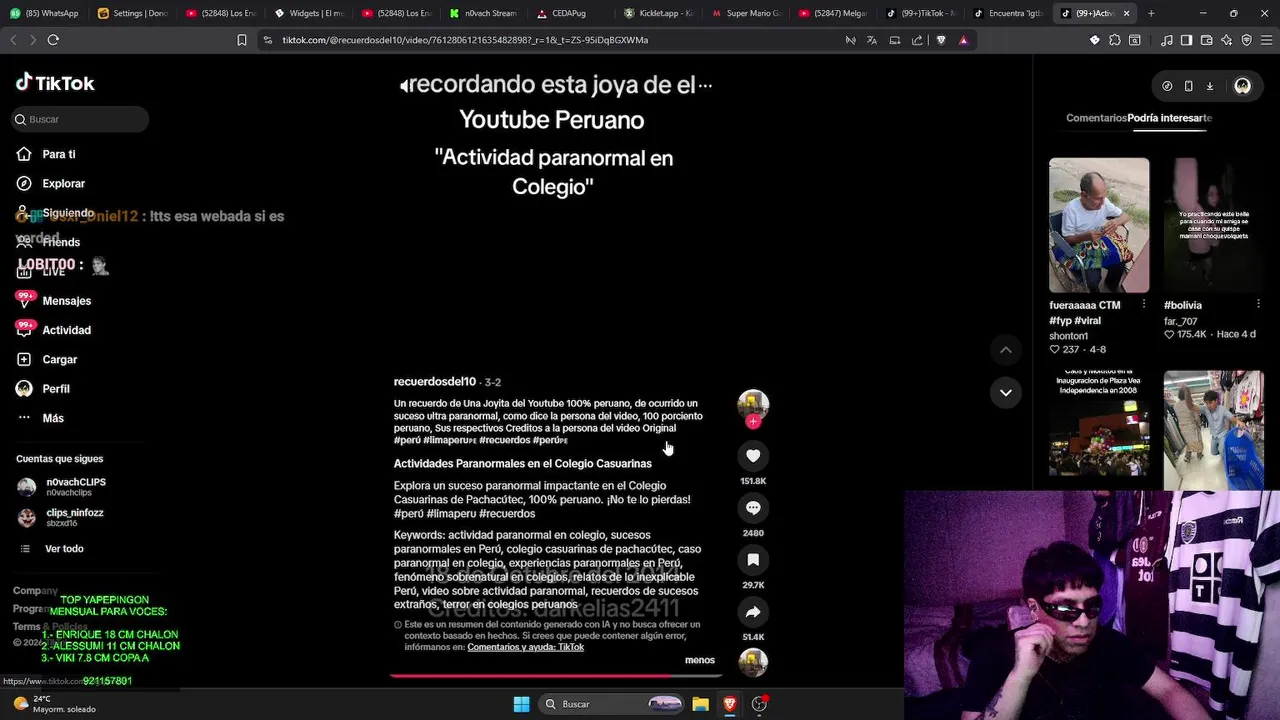Collapse the description with menos

[700, 660]
